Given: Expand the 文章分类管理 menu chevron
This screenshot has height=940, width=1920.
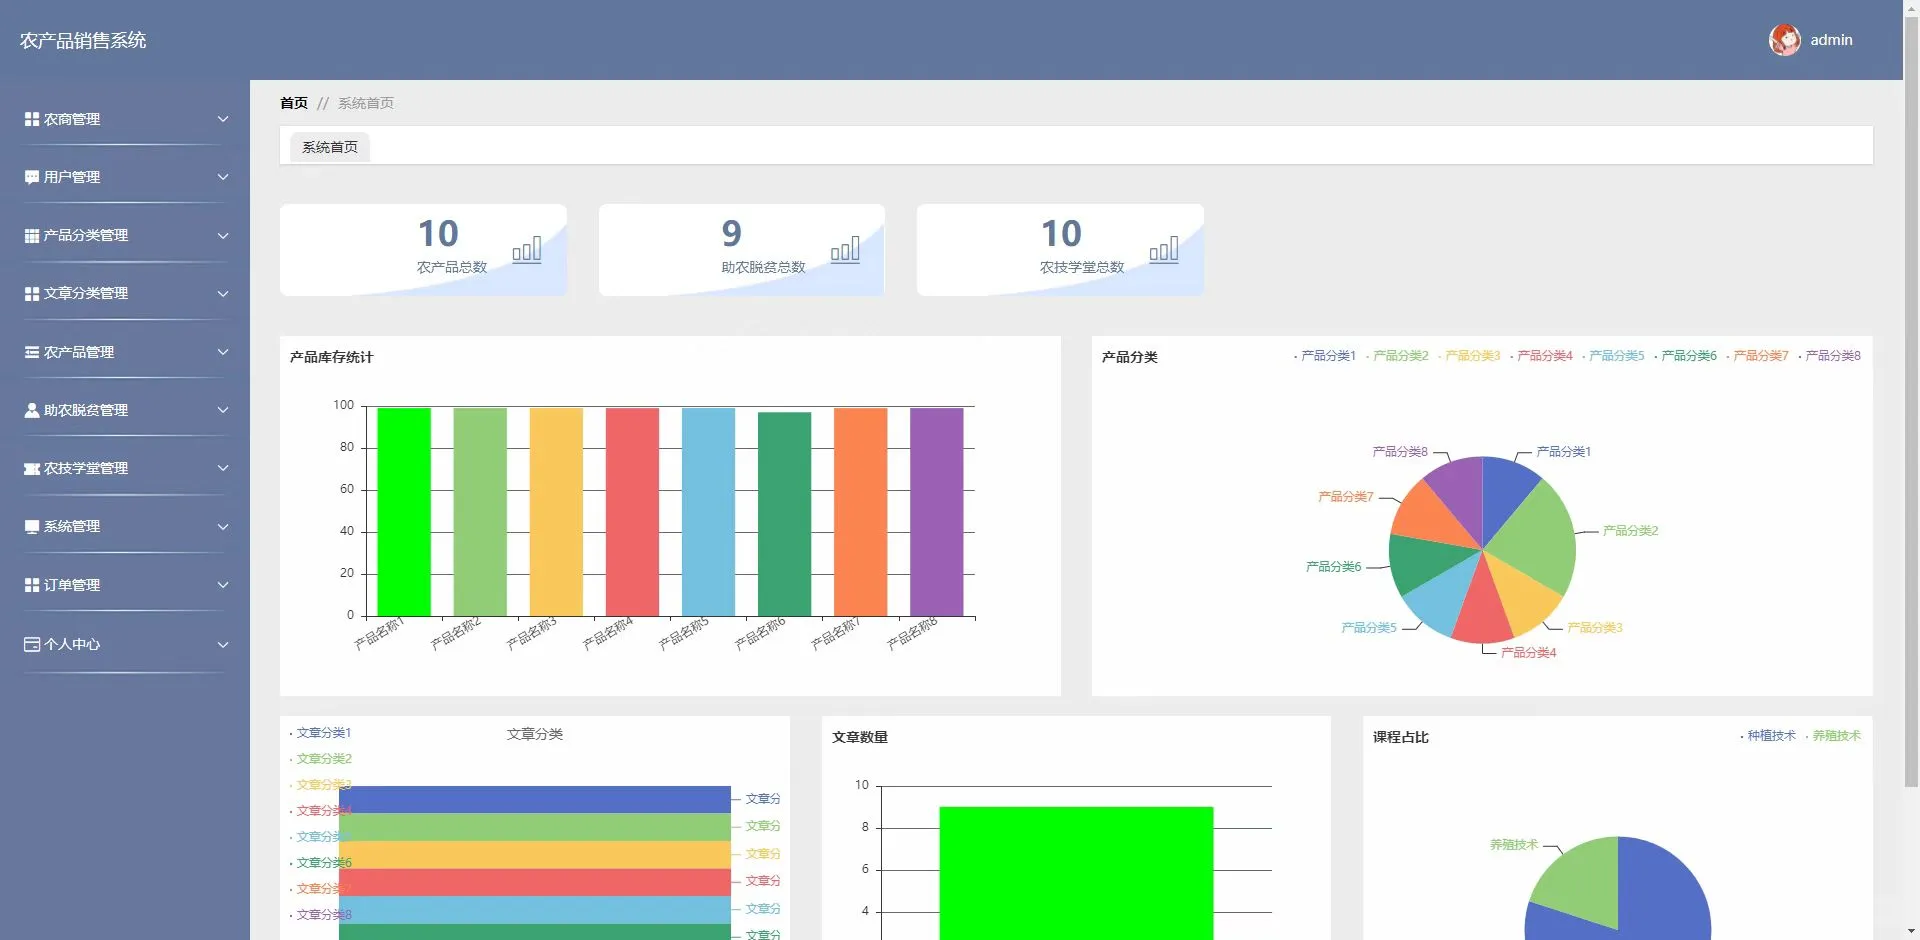Looking at the screenshot, I should coord(224,293).
